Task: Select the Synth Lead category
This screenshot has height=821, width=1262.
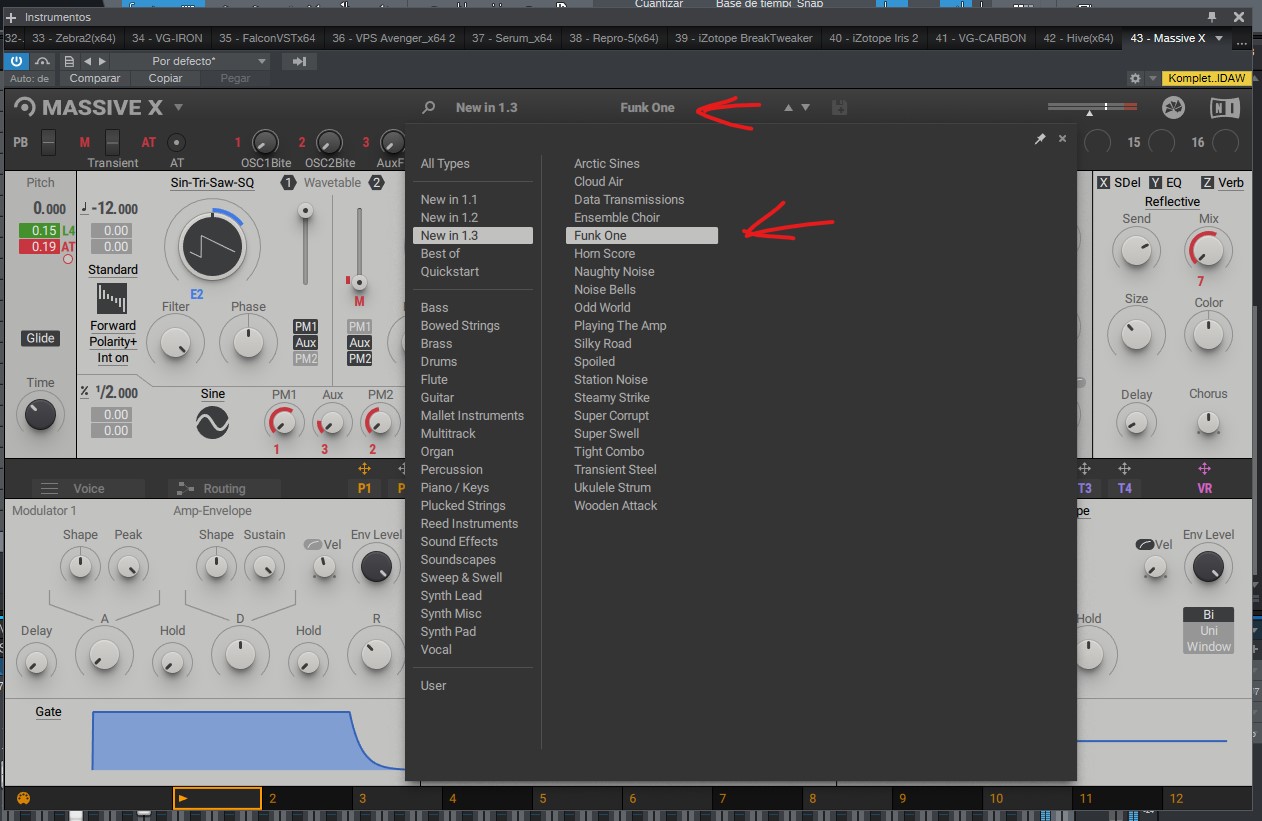Action: pos(451,596)
